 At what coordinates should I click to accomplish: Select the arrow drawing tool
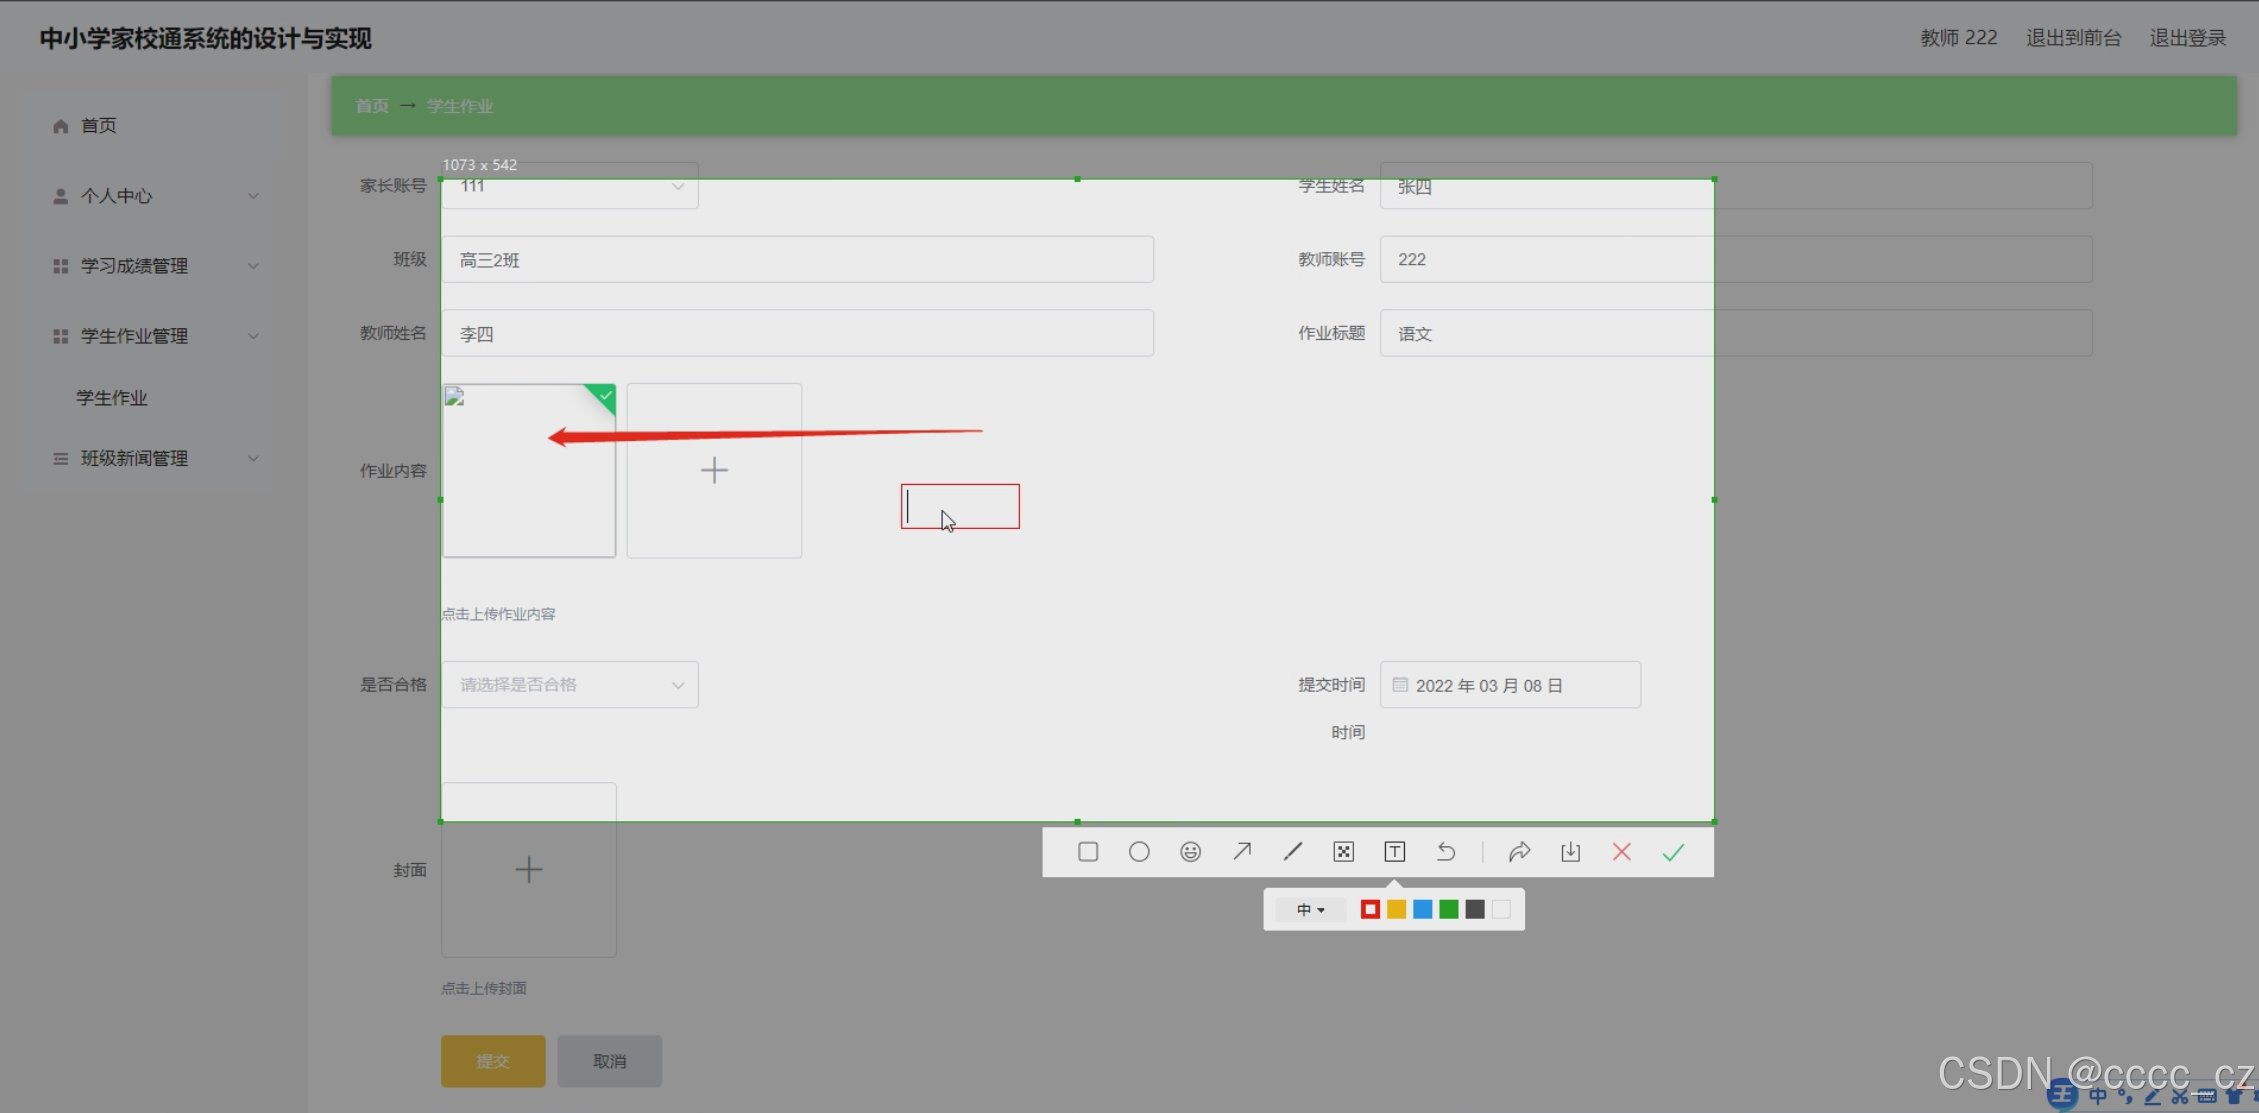click(1242, 852)
